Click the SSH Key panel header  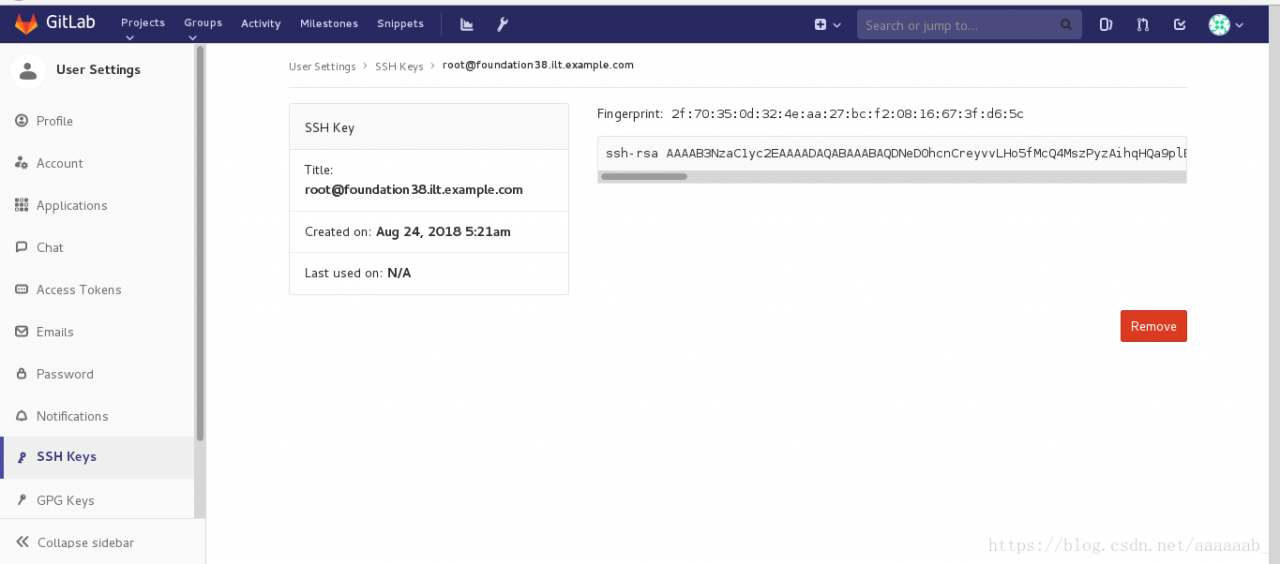(429, 127)
